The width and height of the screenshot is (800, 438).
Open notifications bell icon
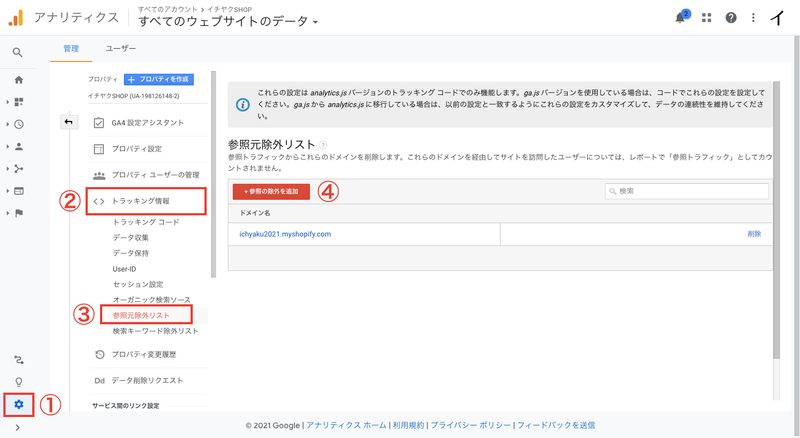coord(680,18)
